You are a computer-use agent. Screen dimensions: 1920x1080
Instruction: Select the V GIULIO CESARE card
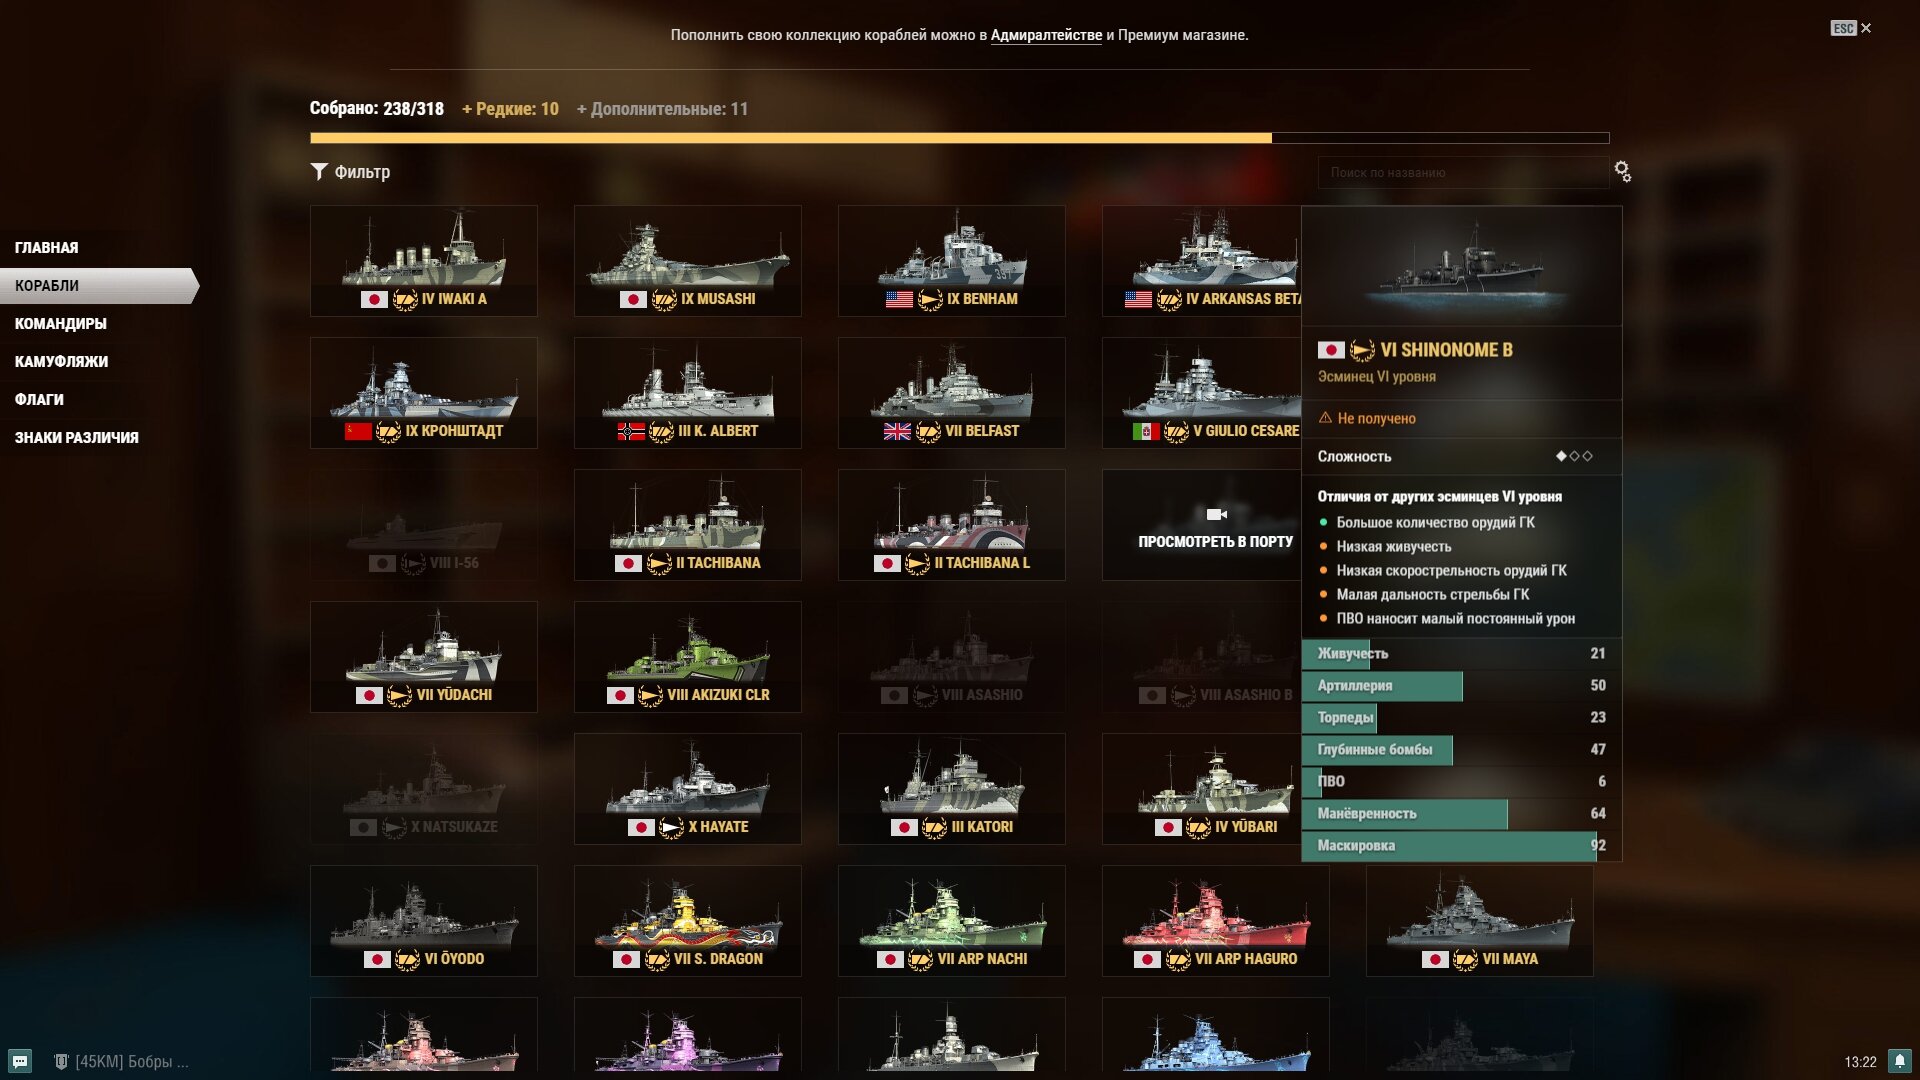click(x=1201, y=393)
